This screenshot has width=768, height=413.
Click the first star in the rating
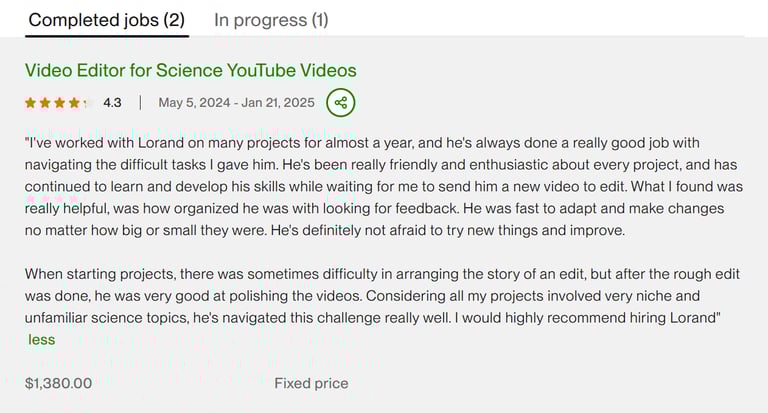click(x=30, y=102)
